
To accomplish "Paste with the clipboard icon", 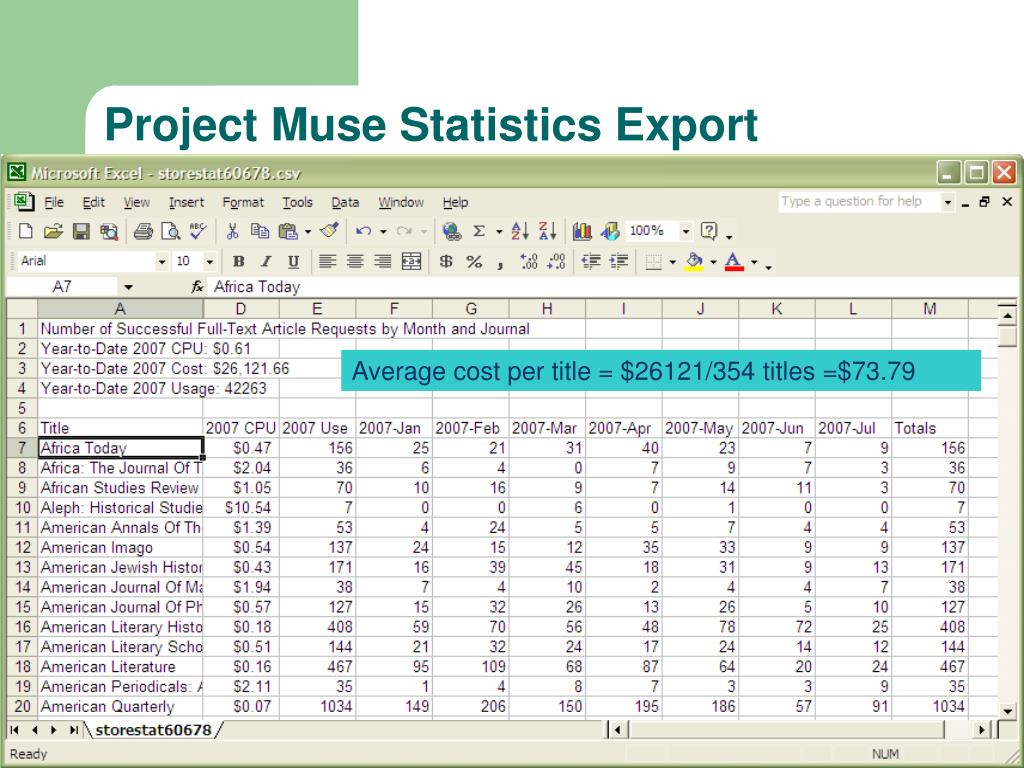I will pos(288,231).
